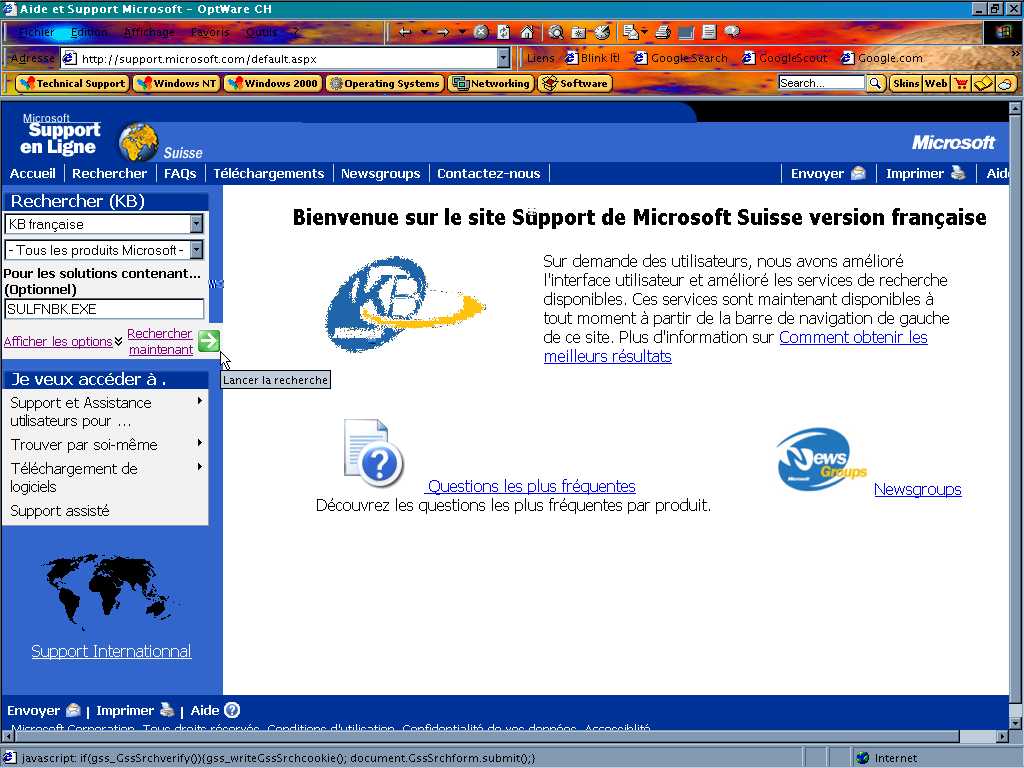Open the Forward button history dropdown arrow

coord(462,32)
